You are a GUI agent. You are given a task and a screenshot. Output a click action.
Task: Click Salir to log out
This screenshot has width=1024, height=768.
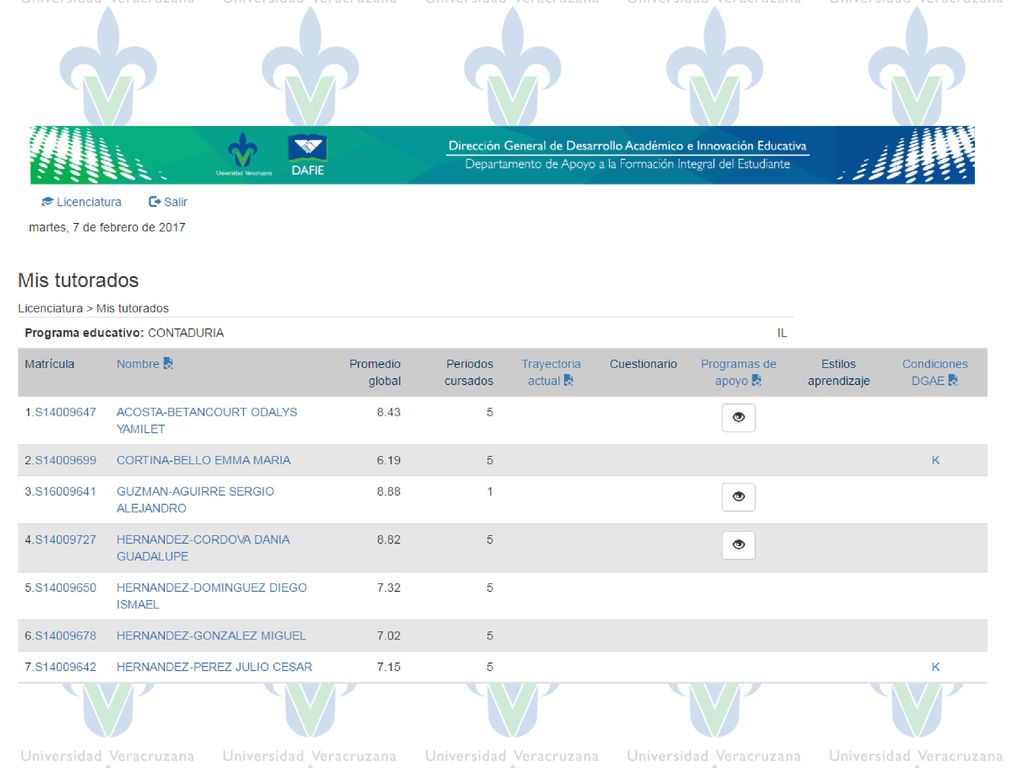(x=168, y=202)
